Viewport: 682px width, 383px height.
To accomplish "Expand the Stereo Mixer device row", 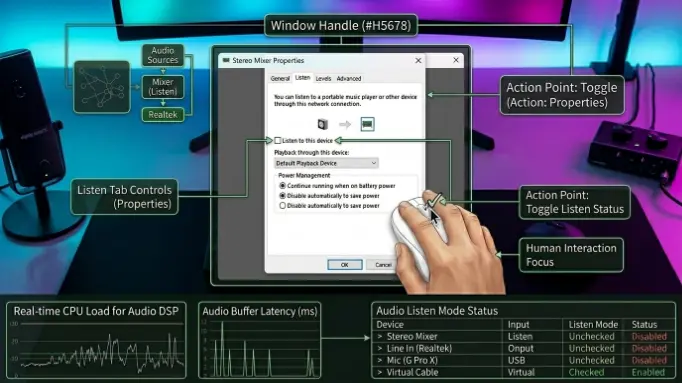I will tap(380, 336).
